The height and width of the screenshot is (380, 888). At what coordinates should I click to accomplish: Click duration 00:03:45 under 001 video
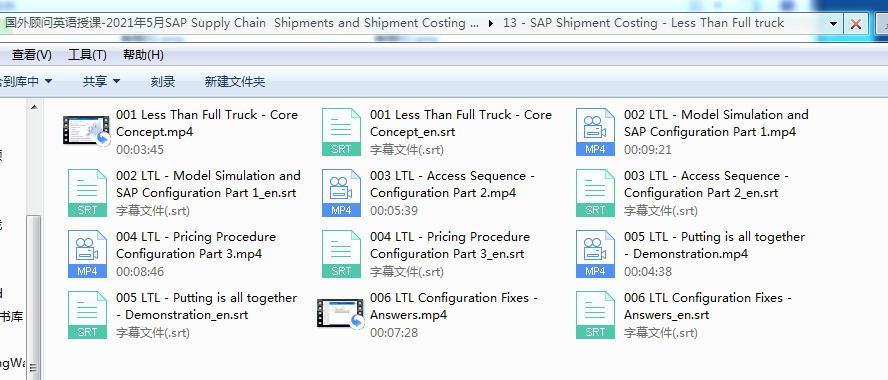point(140,150)
